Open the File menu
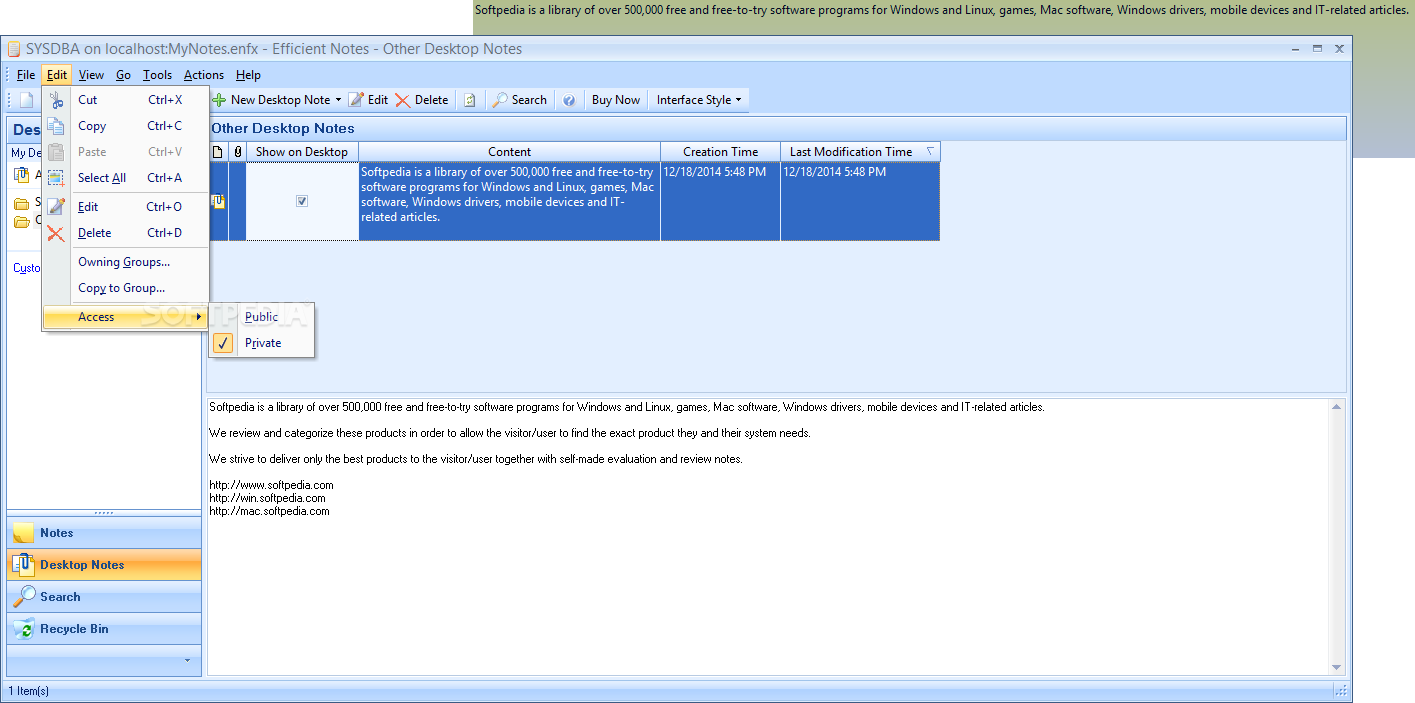 tap(26, 75)
